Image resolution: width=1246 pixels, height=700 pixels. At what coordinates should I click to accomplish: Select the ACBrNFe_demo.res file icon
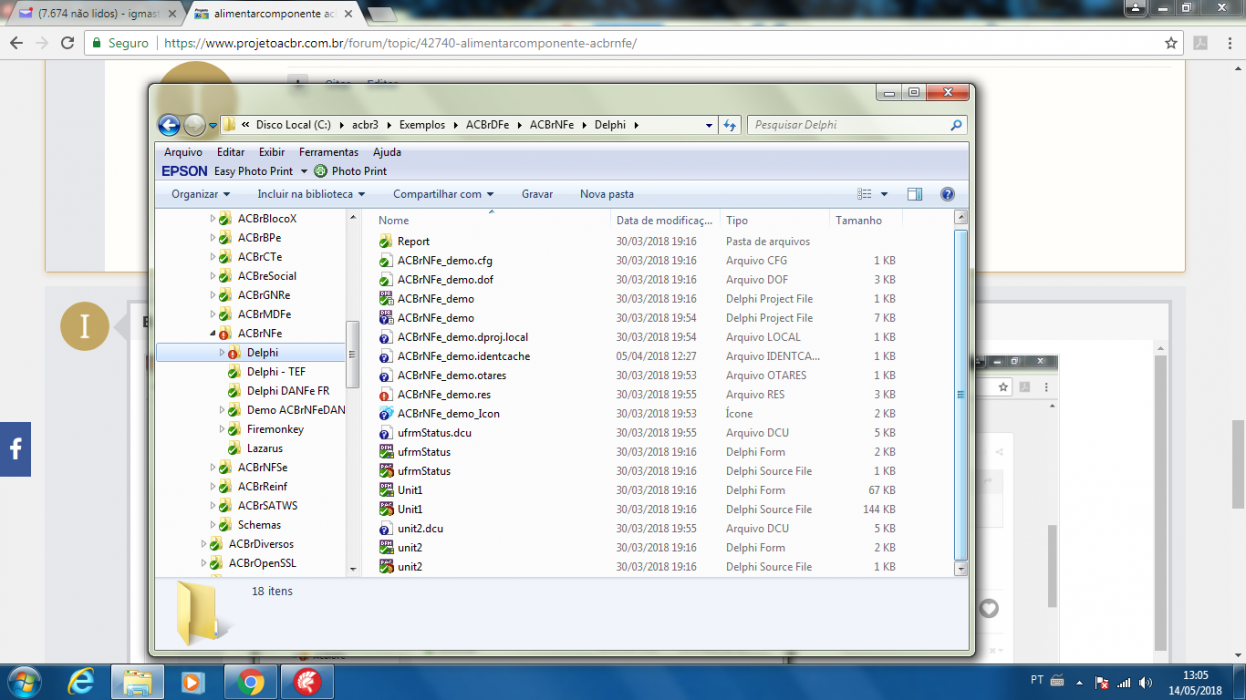(x=386, y=394)
